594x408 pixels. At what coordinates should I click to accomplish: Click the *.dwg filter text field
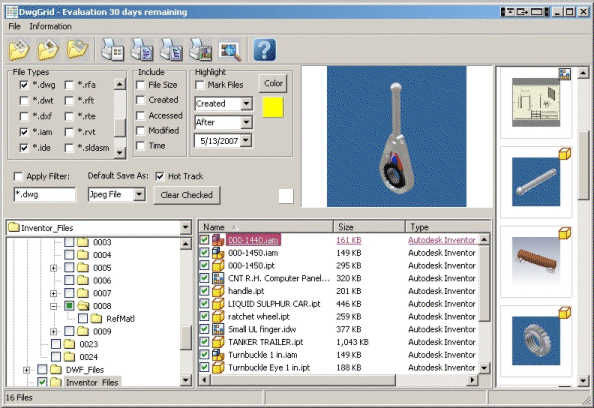pos(45,195)
